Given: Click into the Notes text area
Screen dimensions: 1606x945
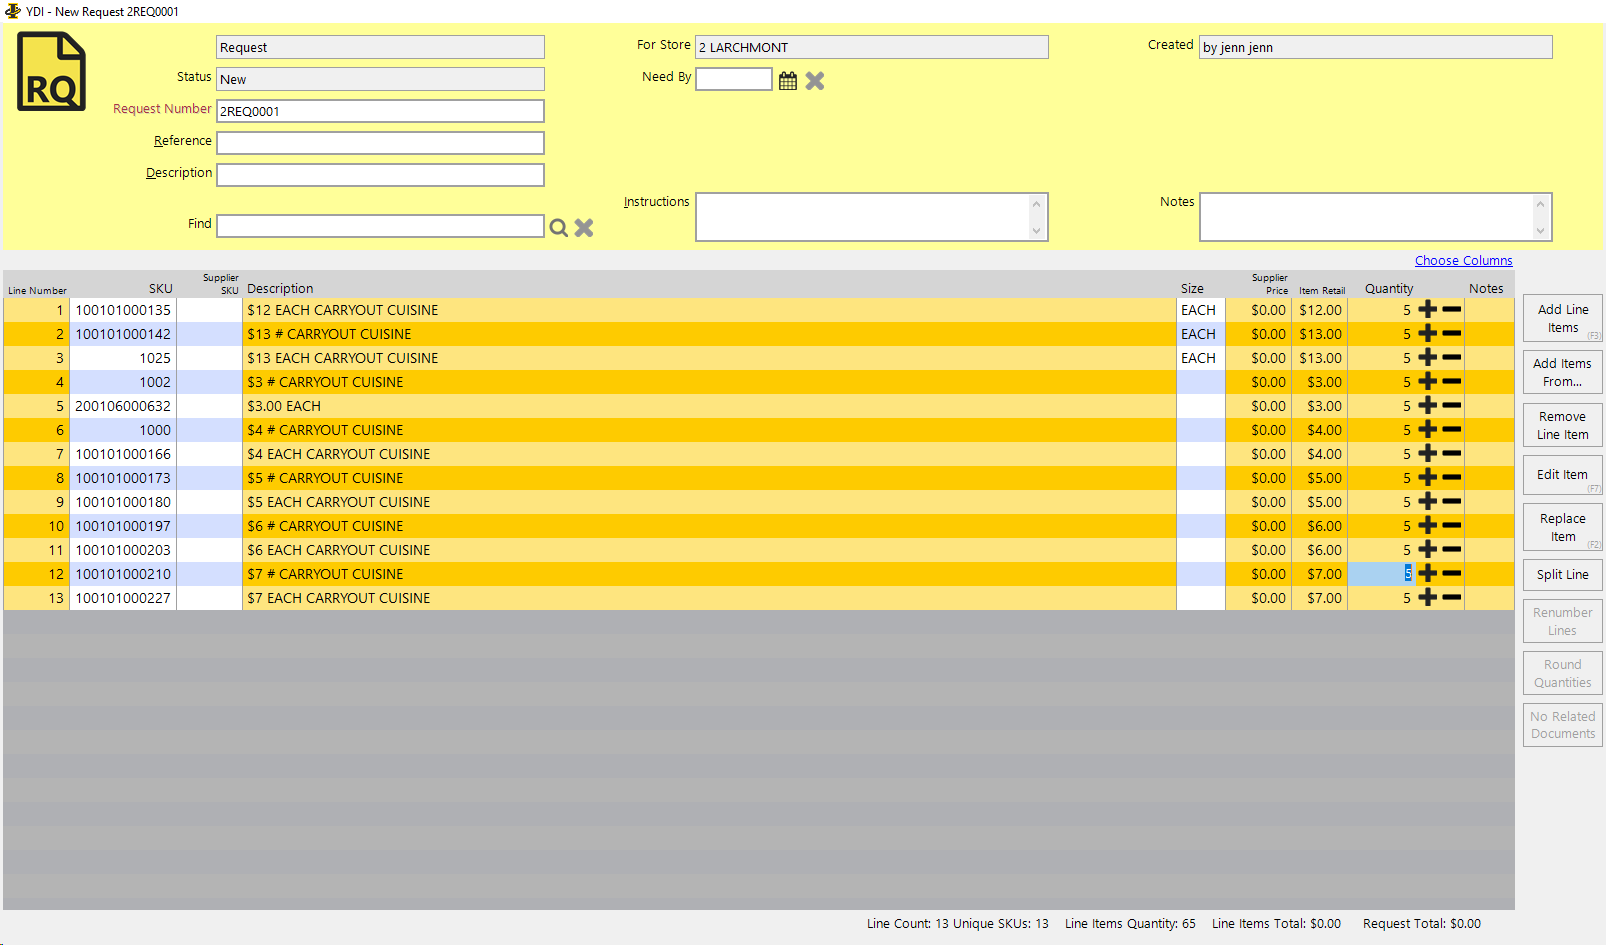Looking at the screenshot, I should pyautogui.click(x=1376, y=217).
